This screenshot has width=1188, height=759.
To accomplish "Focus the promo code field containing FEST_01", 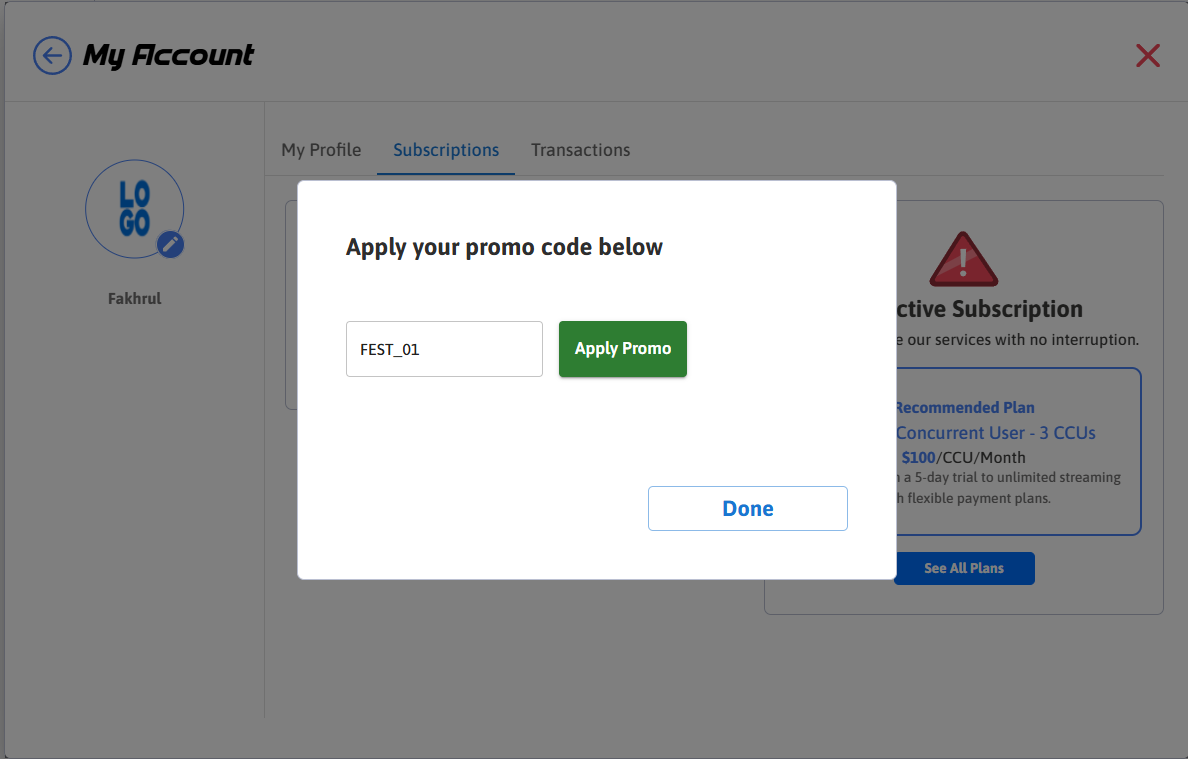I will pyautogui.click(x=444, y=349).
